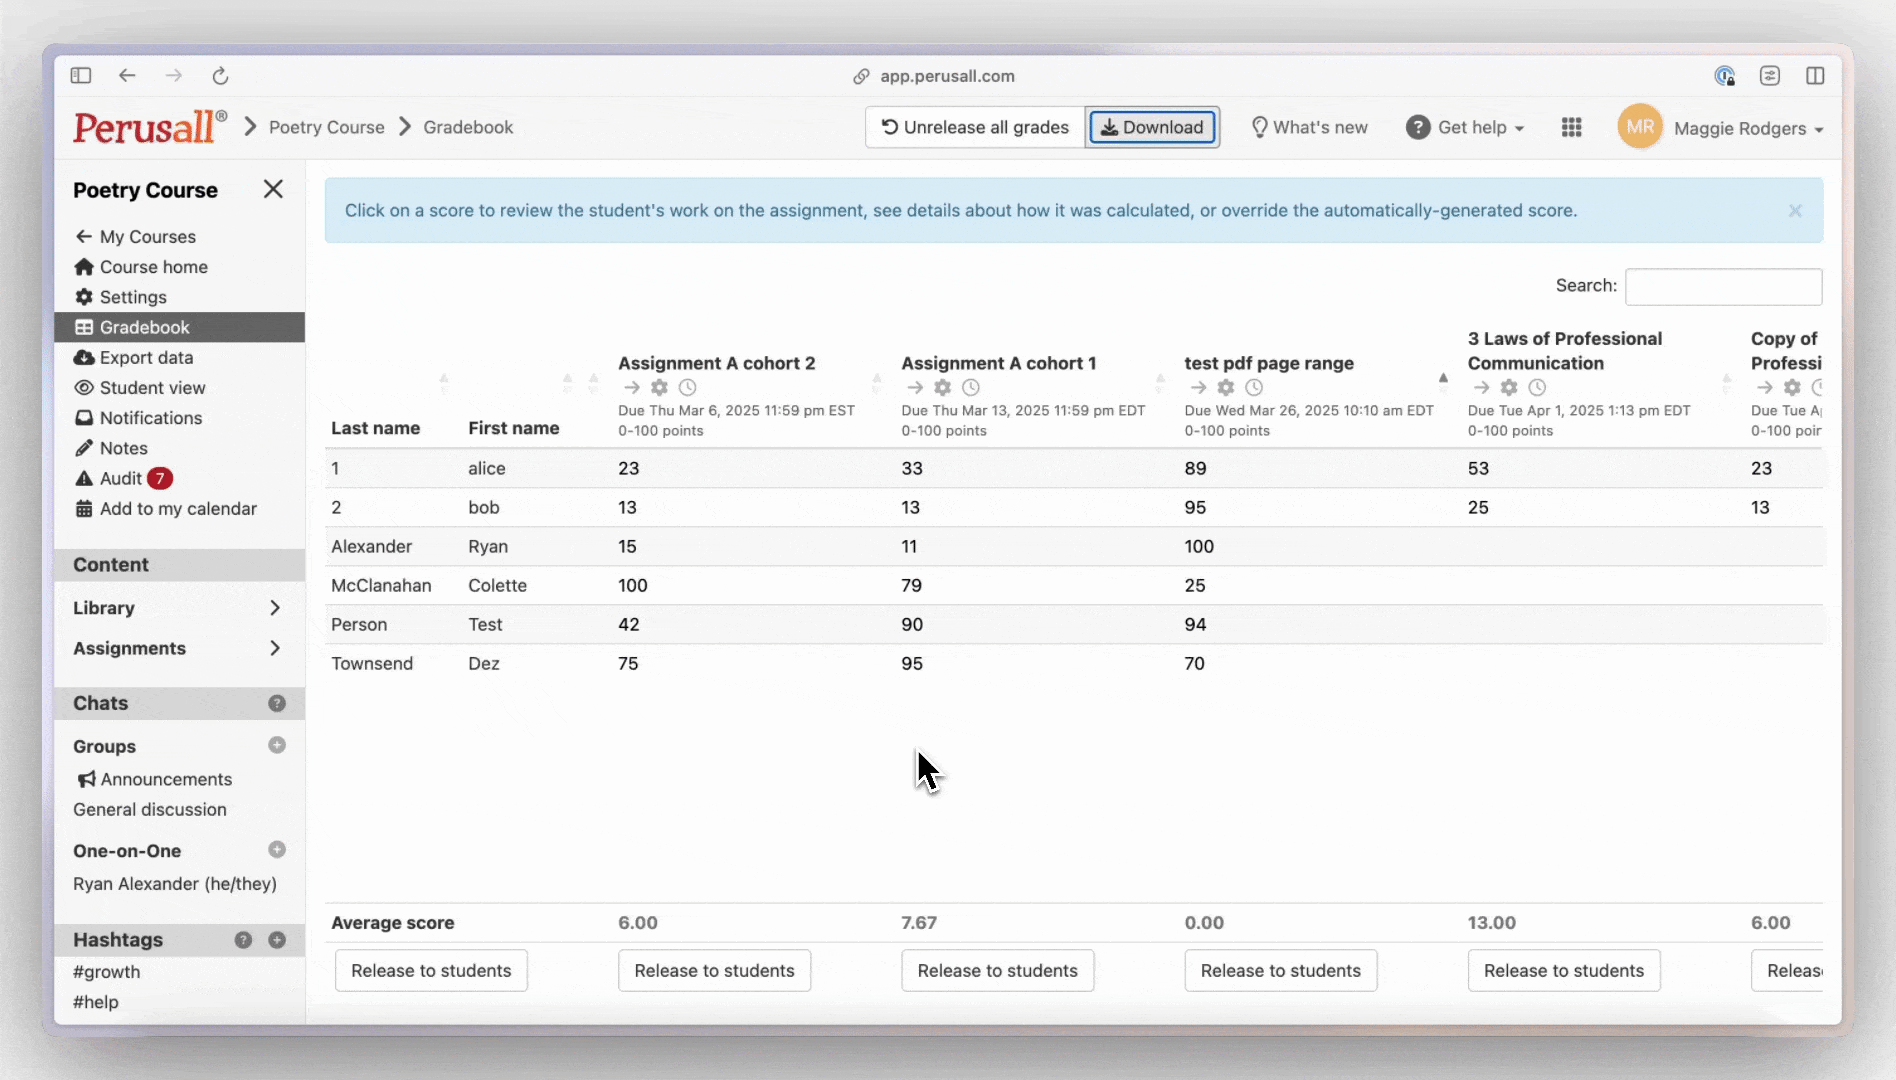Open the apps grid icon
Viewport: 1896px width, 1080px height.
click(1571, 127)
